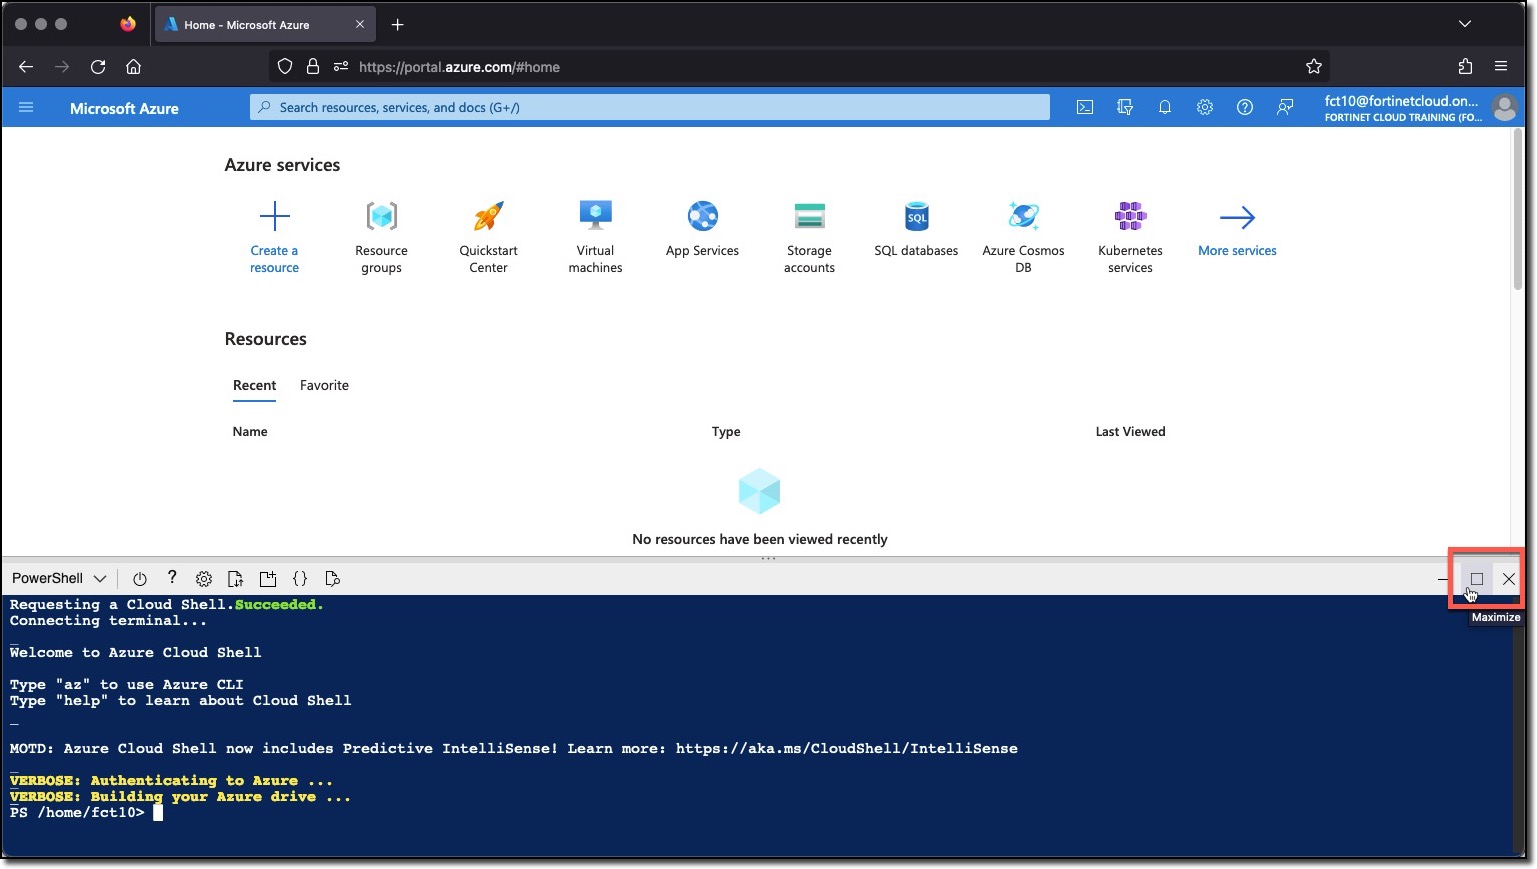Click the browser URL address bar
This screenshot has width=1537, height=869.
click(800, 67)
